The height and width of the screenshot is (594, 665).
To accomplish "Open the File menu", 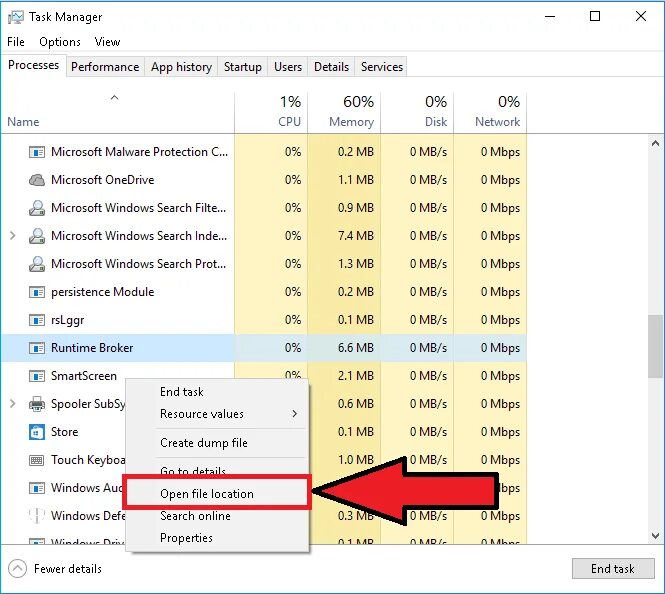I will 16,42.
